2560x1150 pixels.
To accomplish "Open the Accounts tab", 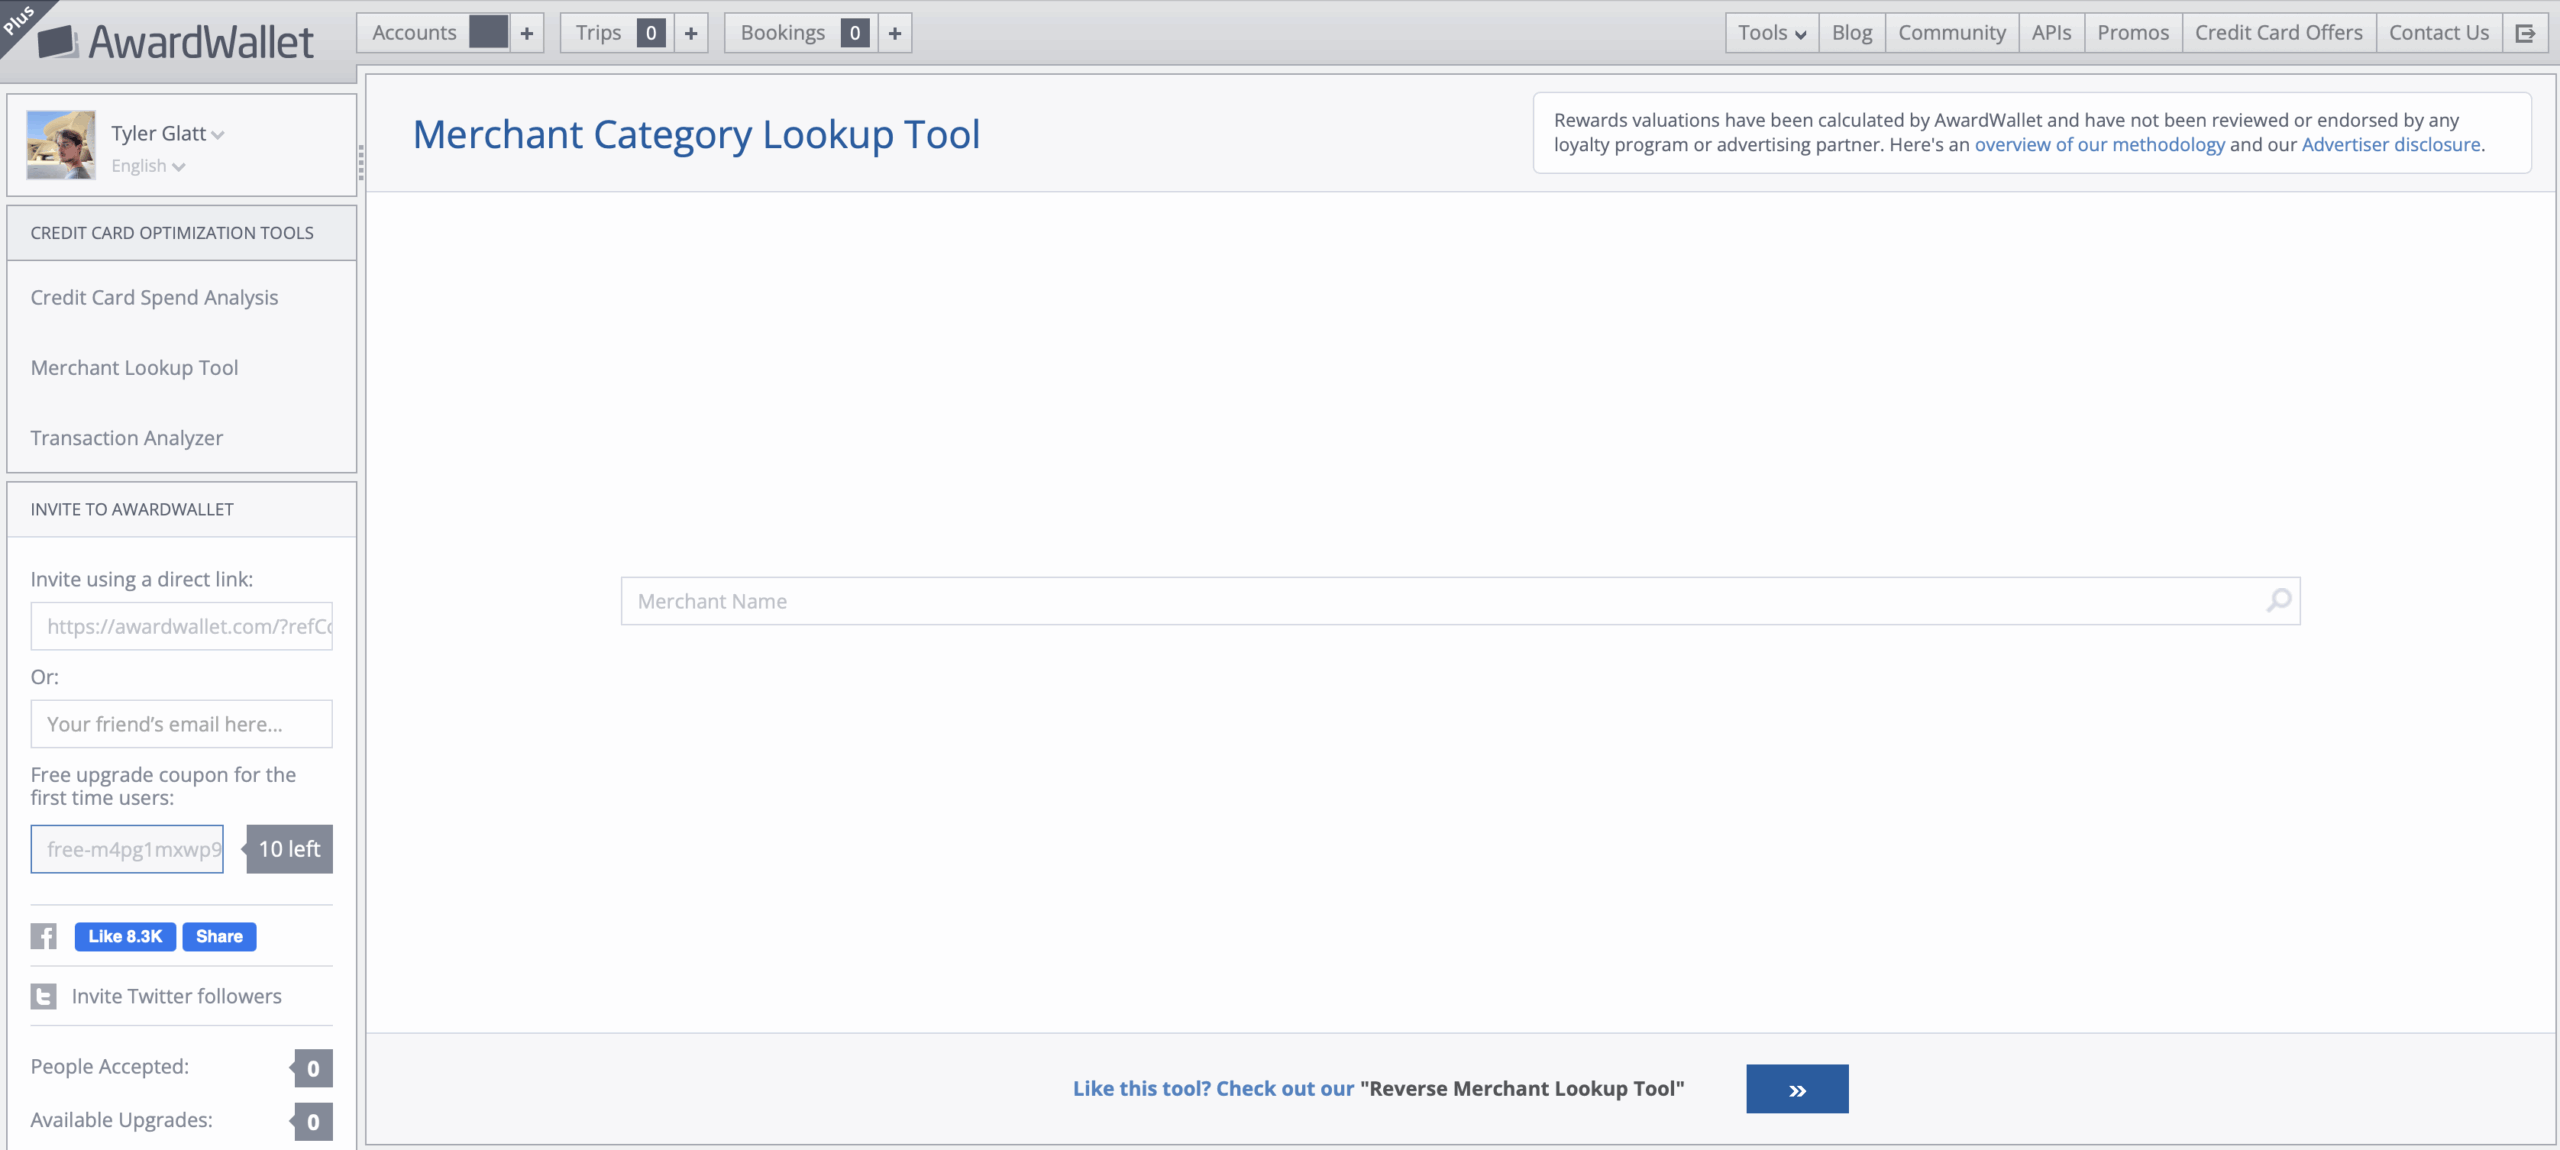I will point(414,33).
